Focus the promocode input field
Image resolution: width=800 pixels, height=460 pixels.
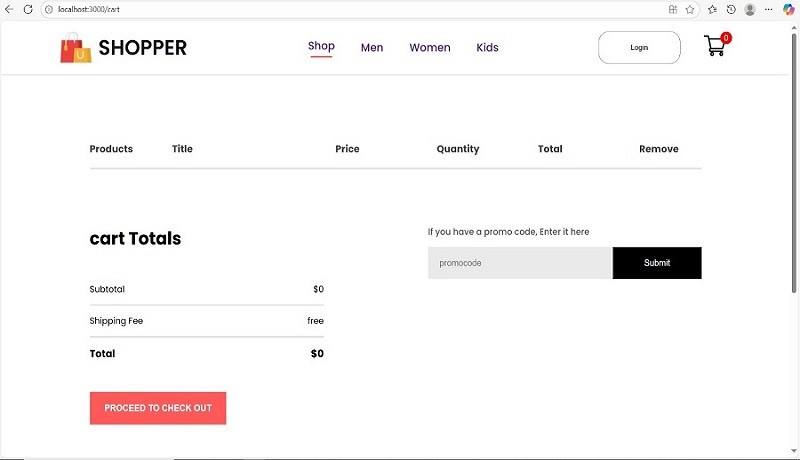click(x=520, y=263)
